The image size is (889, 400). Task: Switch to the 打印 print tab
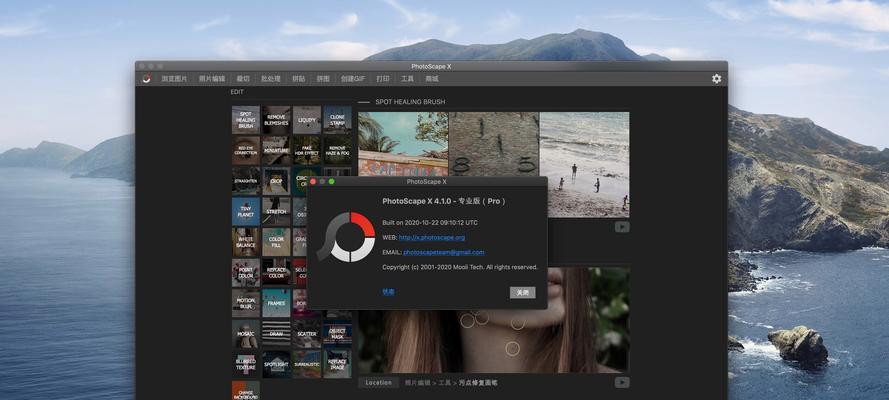coord(383,79)
